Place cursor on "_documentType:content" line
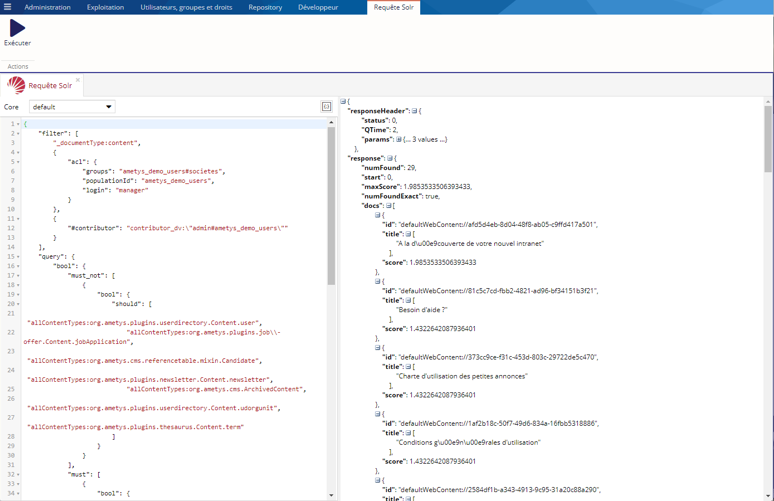Screen dimensions: 774x501 [98, 143]
